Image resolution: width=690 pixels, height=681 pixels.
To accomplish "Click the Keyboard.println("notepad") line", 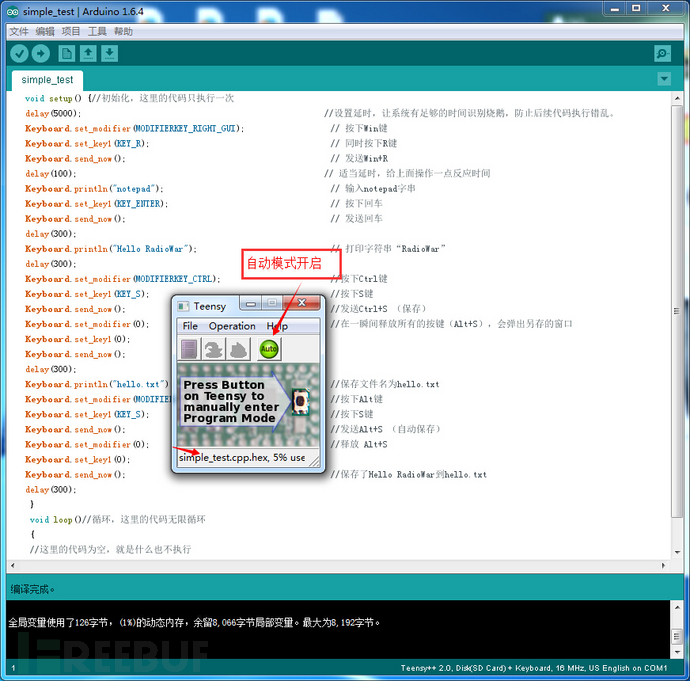I will pyautogui.click(x=94, y=189).
